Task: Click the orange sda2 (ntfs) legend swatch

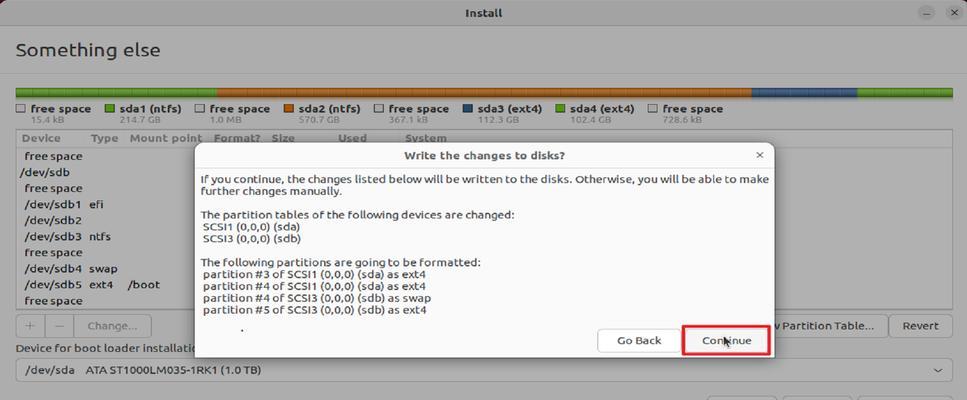Action: pos(288,108)
